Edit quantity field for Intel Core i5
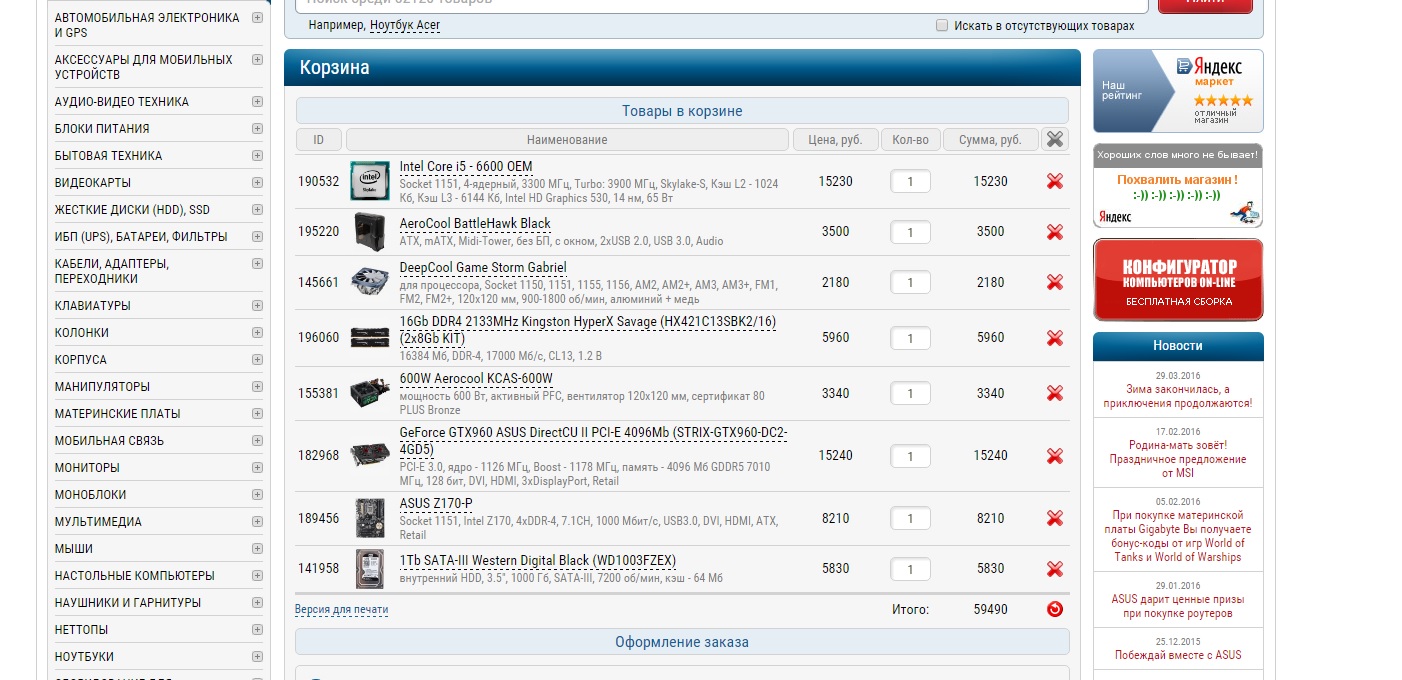This screenshot has height=680, width=1402. pos(910,181)
